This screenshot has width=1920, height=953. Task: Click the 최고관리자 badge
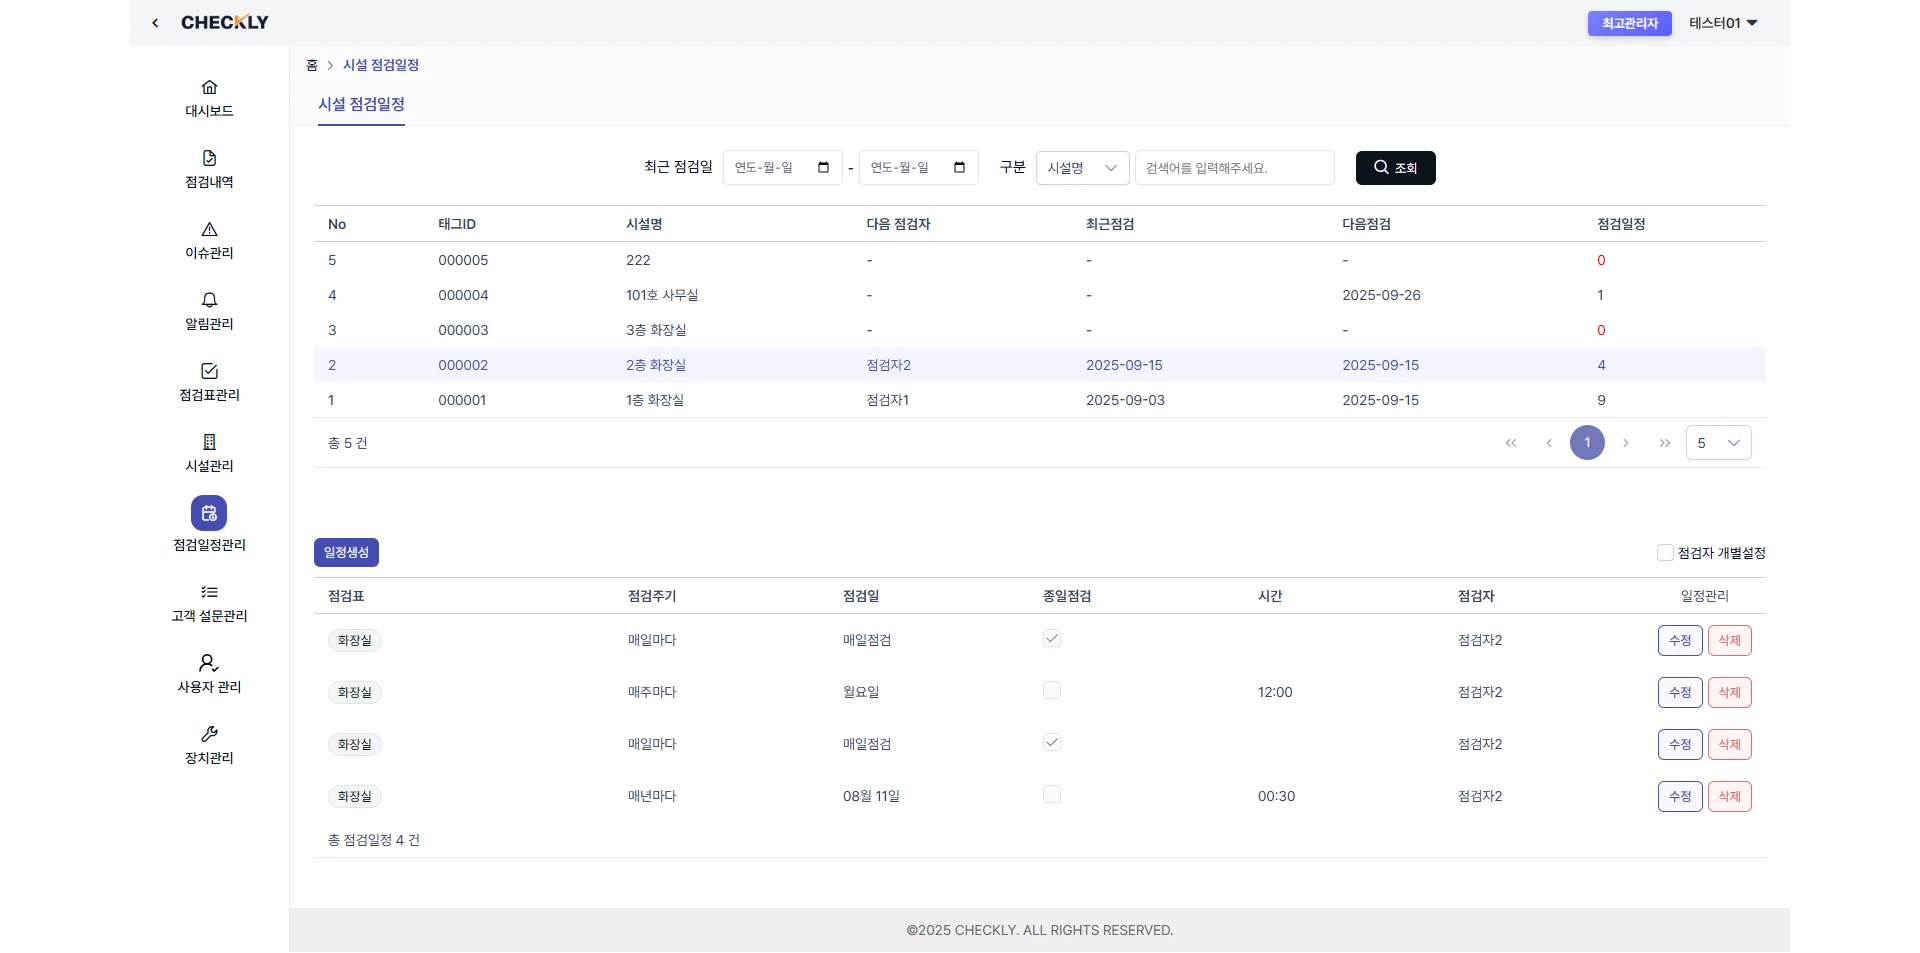pos(1629,23)
